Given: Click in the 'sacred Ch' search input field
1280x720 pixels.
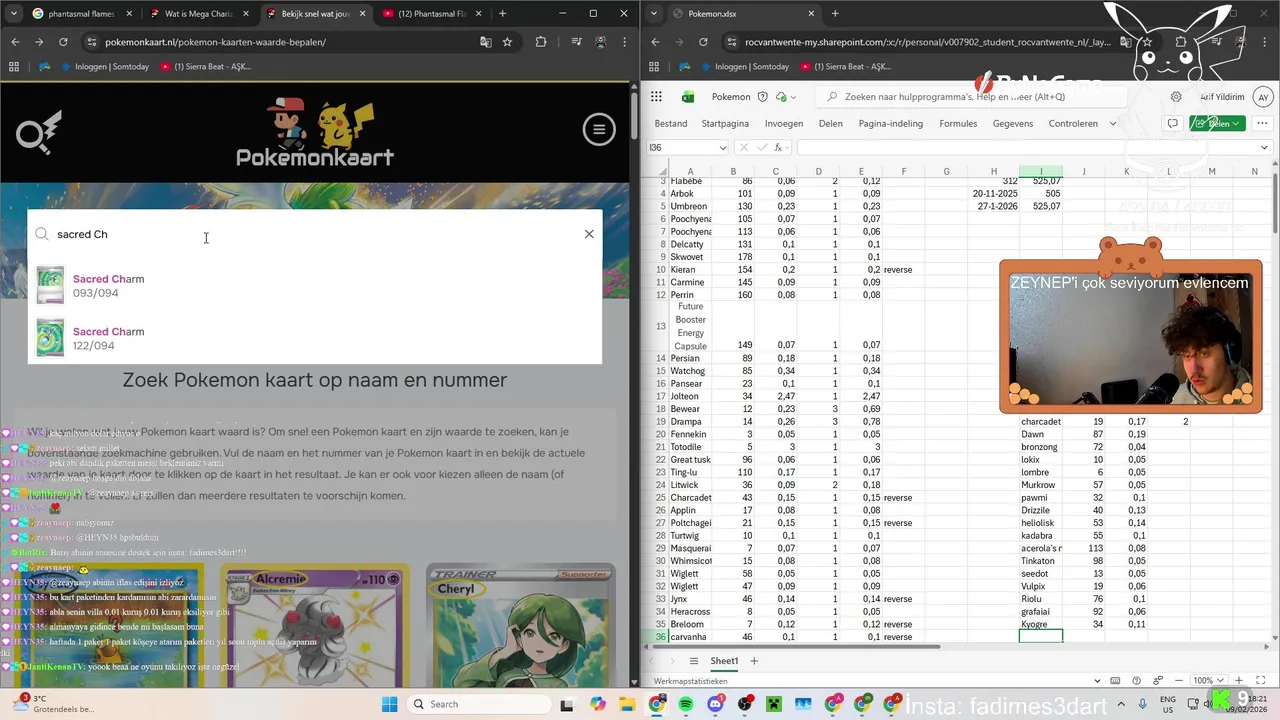Looking at the screenshot, I should tap(314, 234).
